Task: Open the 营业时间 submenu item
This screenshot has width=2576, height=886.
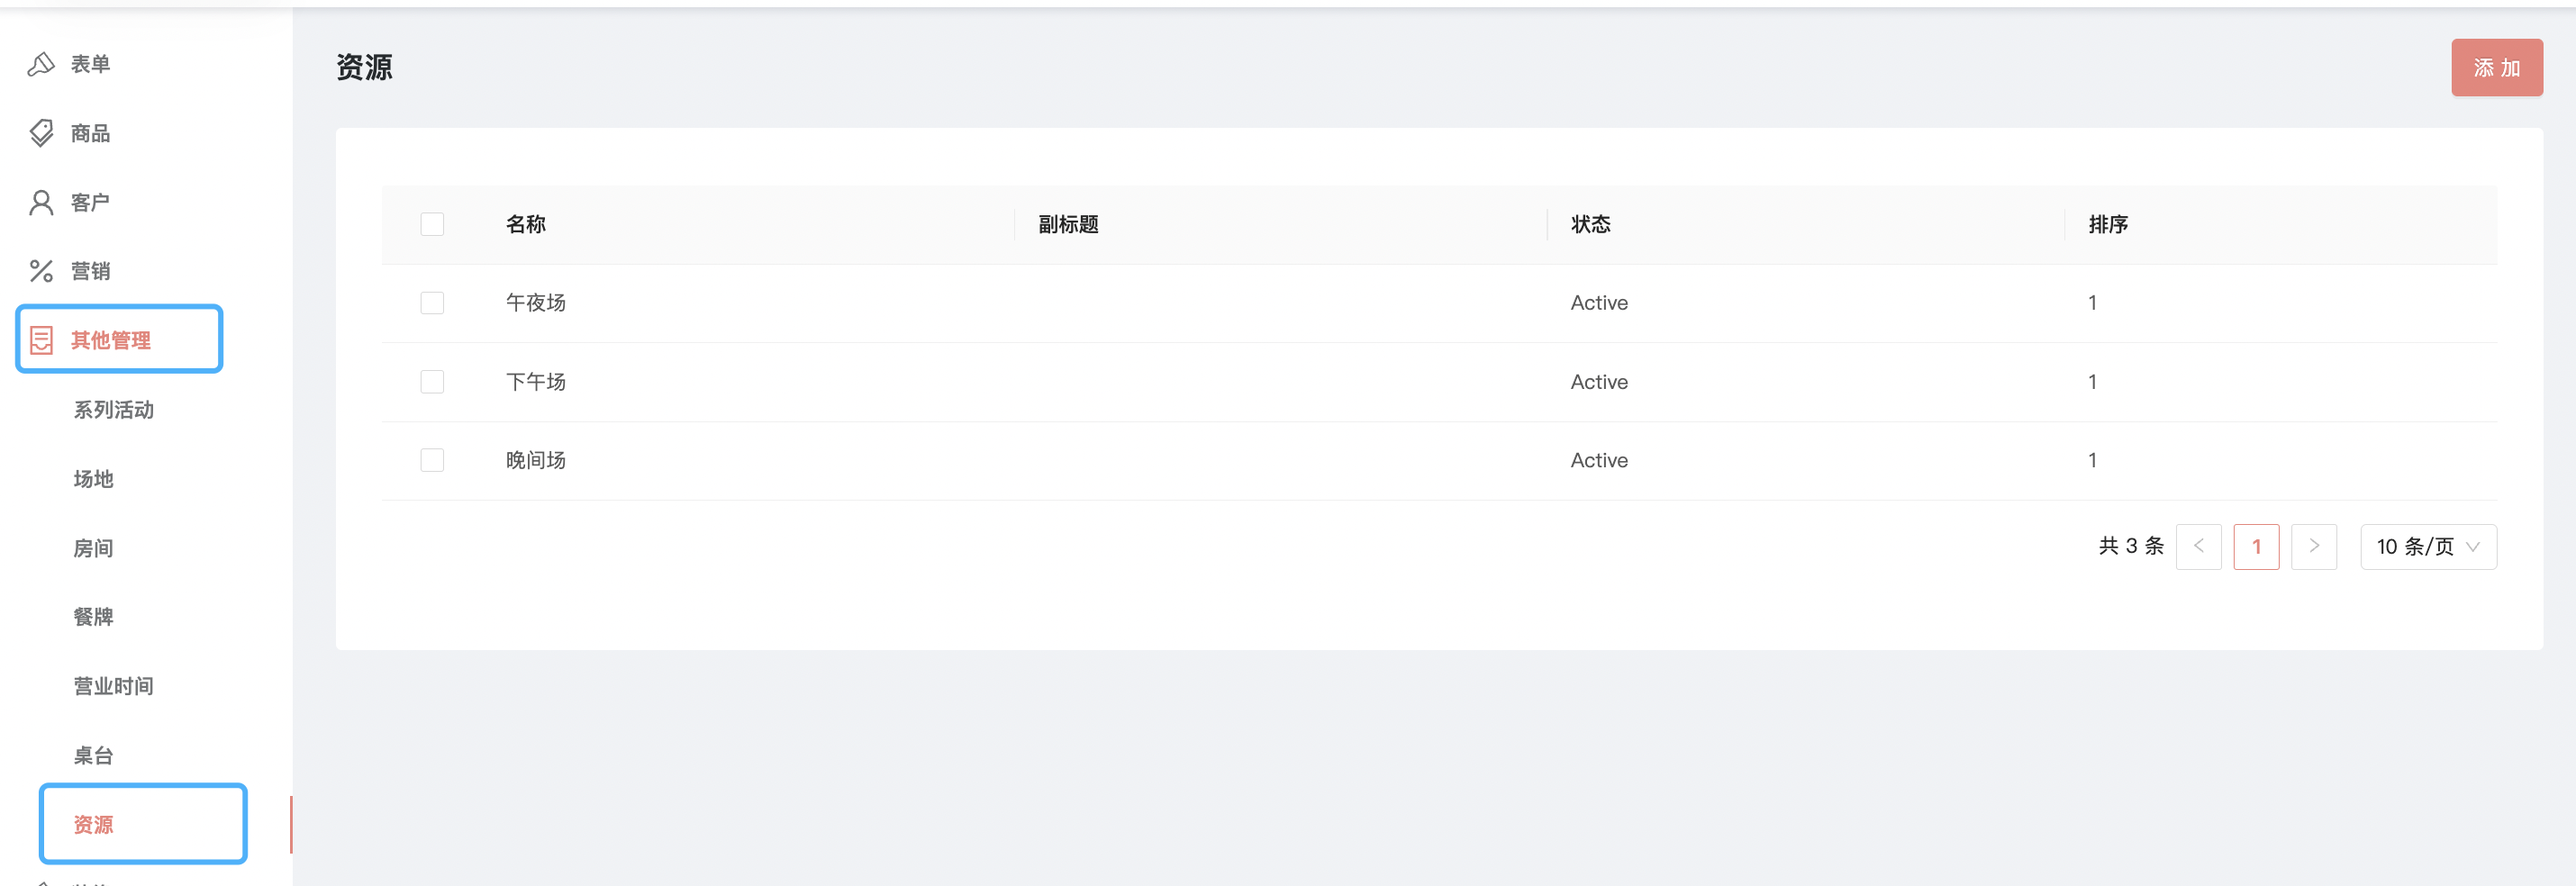Action: (114, 686)
